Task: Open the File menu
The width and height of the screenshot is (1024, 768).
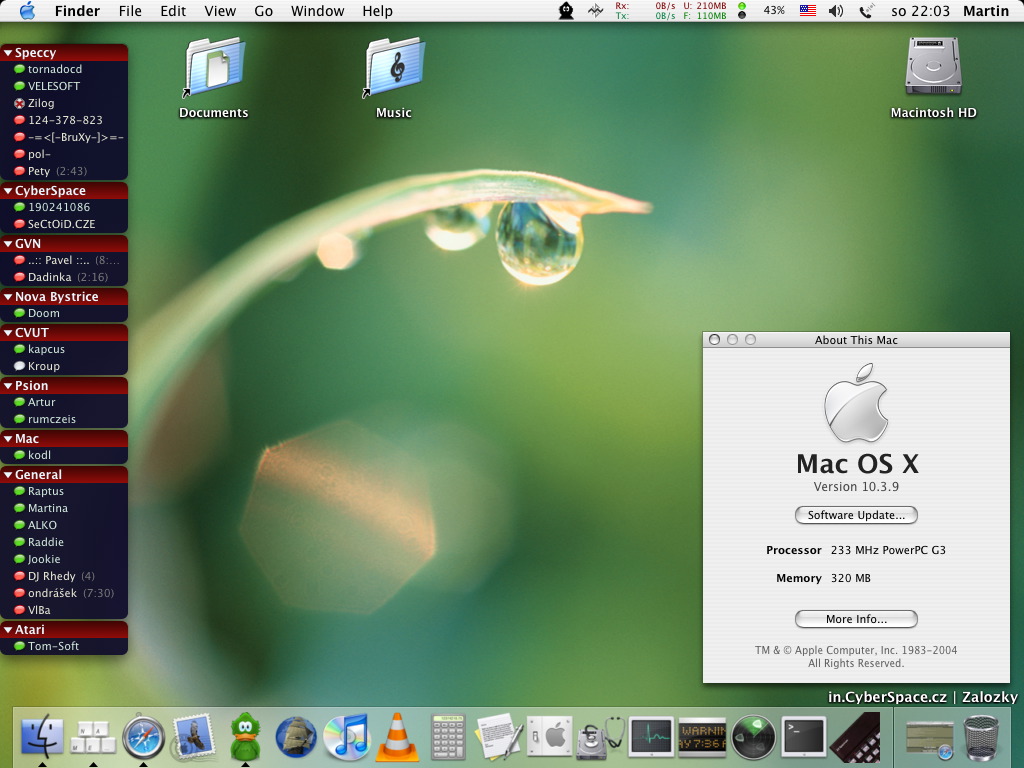Action: point(130,11)
